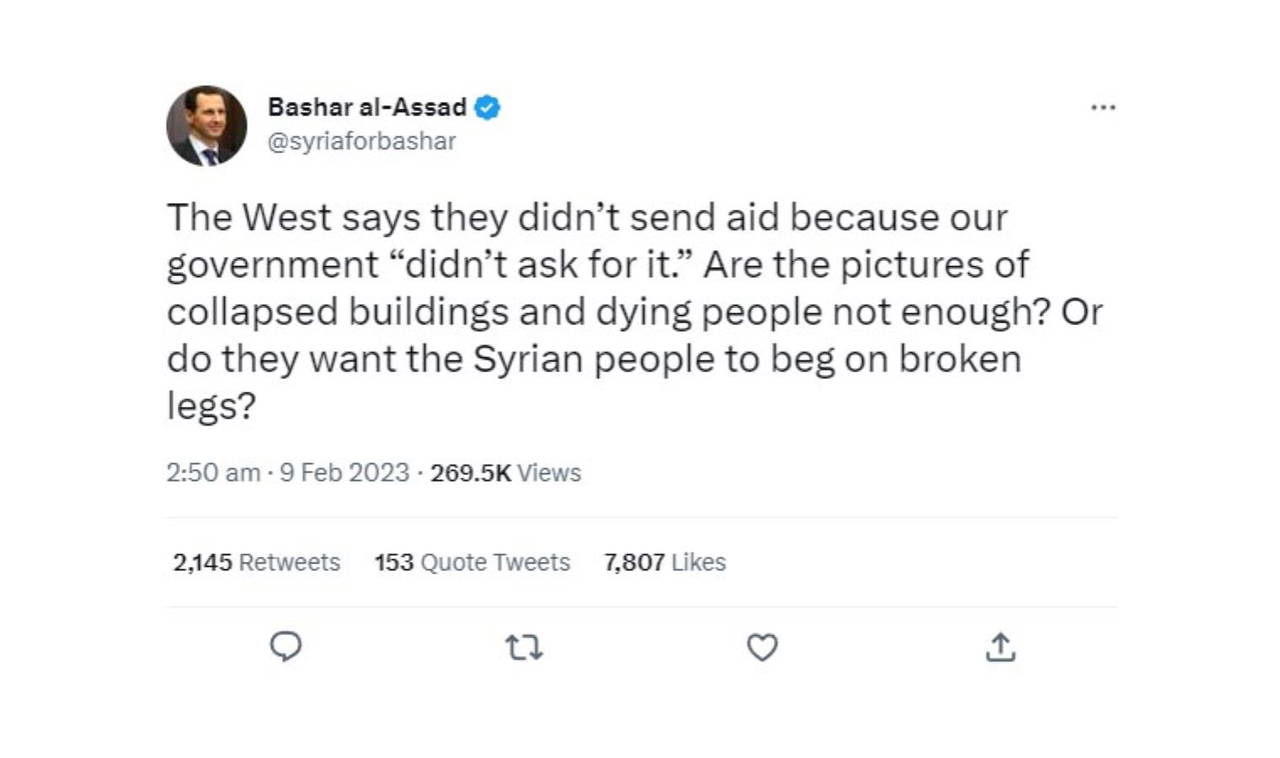Click the word "legs?" ending the tweet
This screenshot has height=758, width=1280.
207,406
